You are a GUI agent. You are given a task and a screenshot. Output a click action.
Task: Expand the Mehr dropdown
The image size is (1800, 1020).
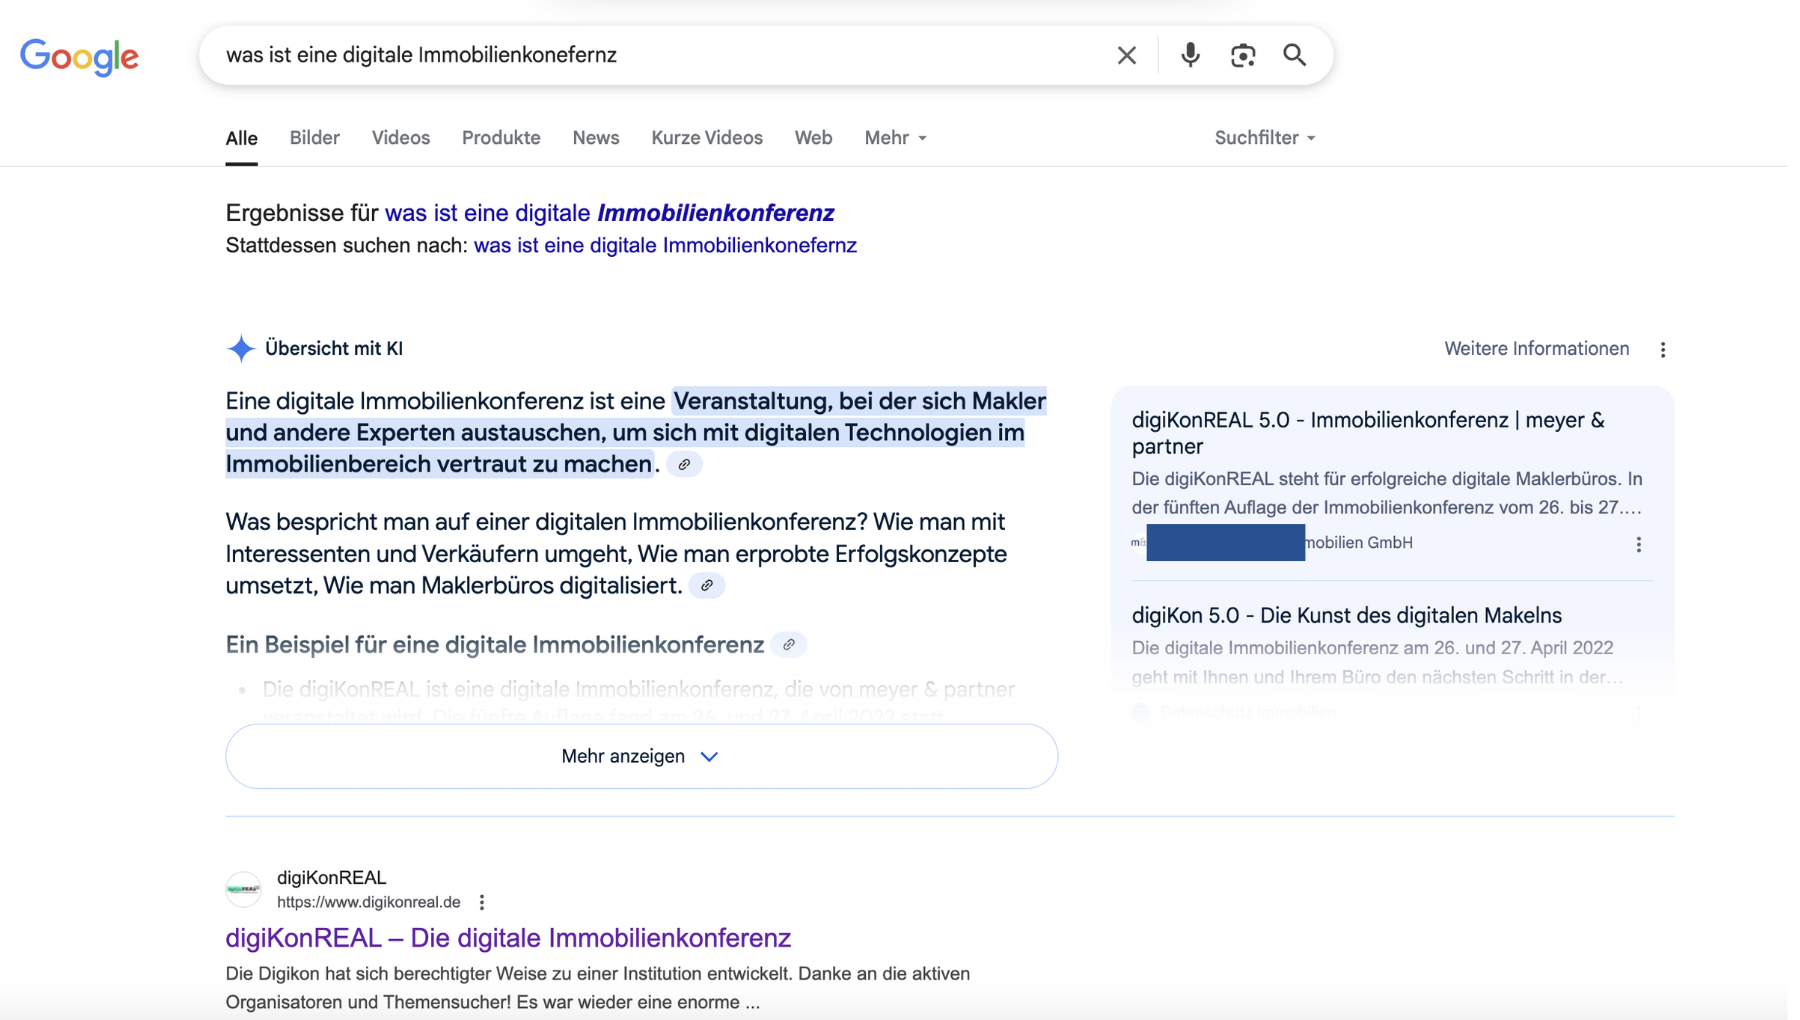[895, 138]
